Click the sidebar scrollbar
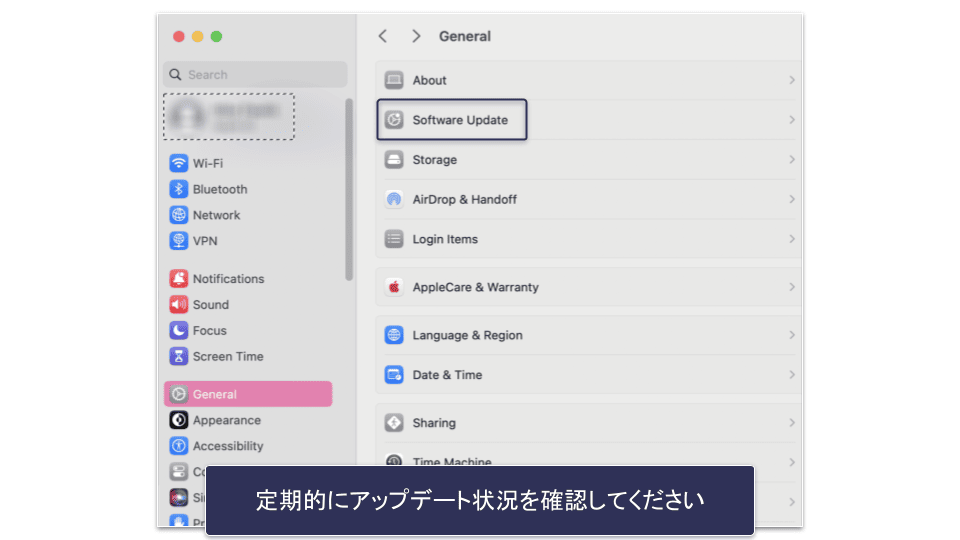 (349, 189)
